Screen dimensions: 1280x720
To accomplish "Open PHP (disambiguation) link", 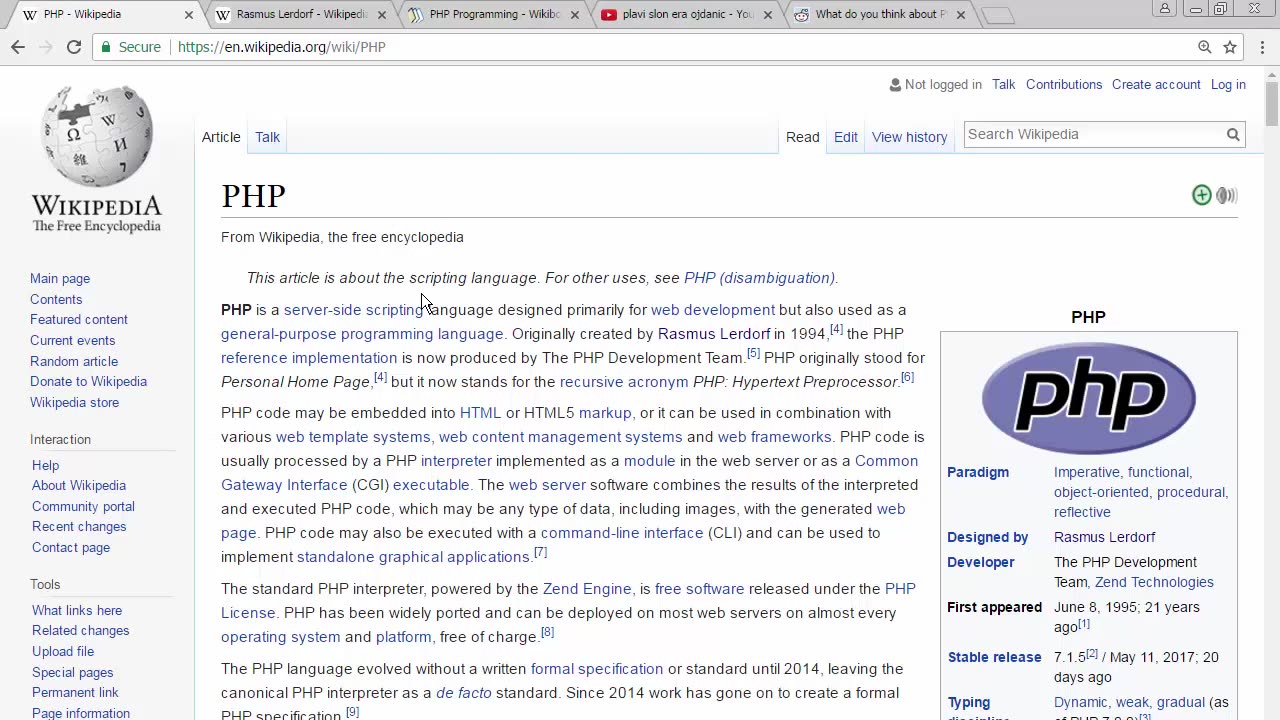I will [x=759, y=278].
